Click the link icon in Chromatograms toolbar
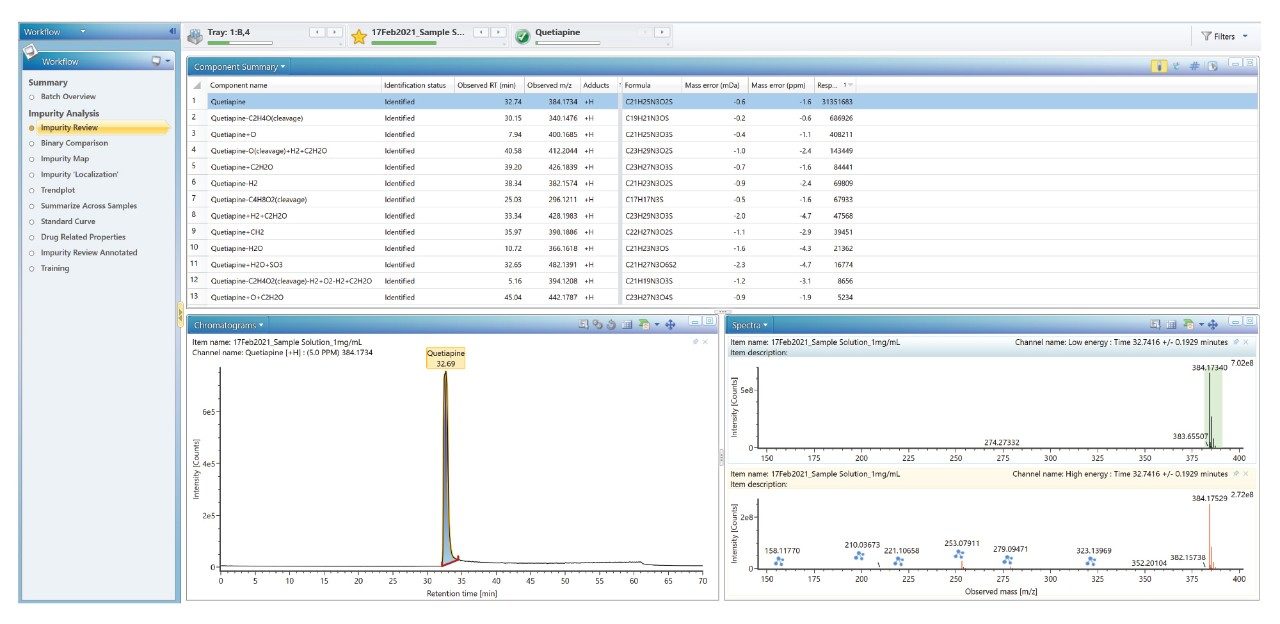 597,325
